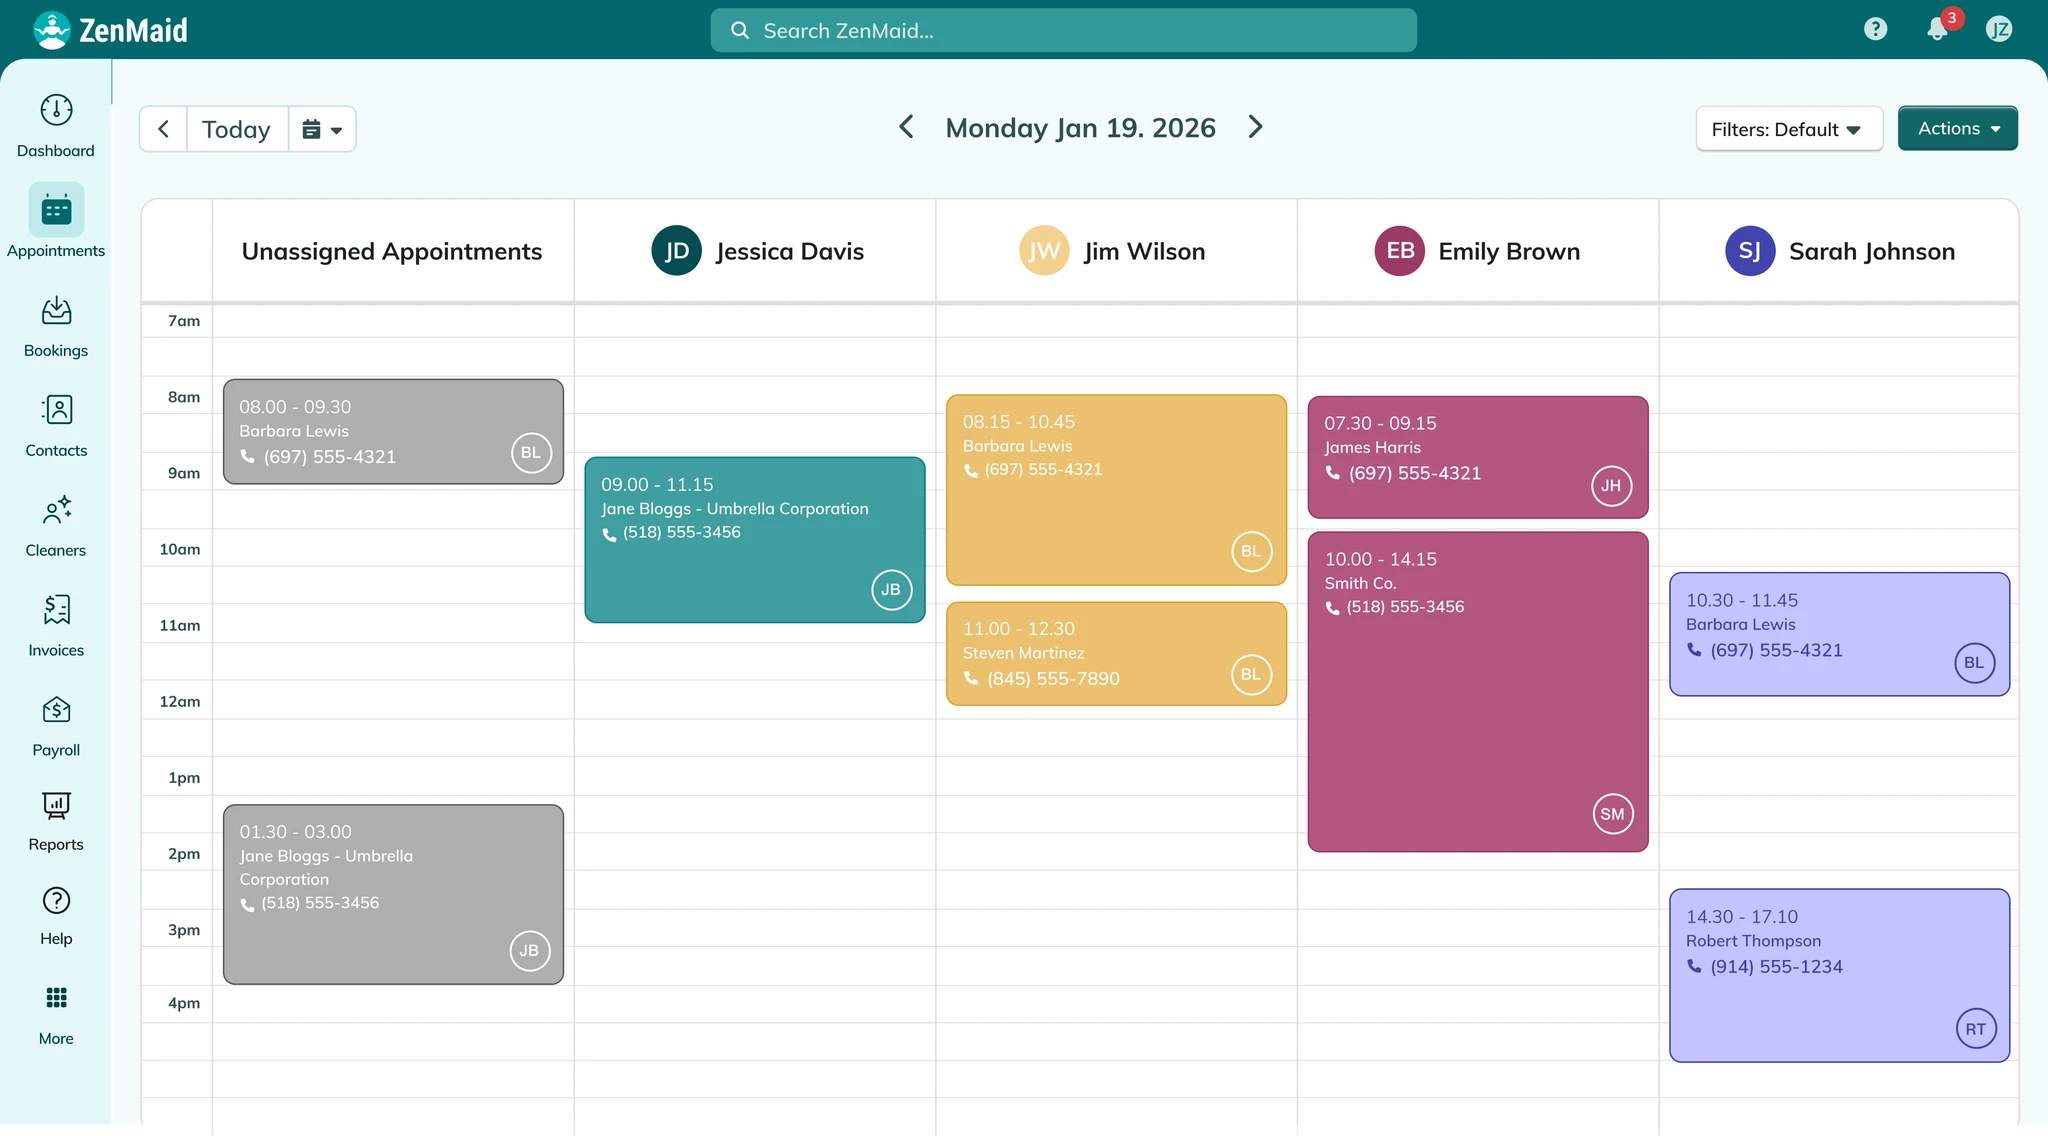
Task: Click the RT badge on Robert Thompson card
Action: (x=1975, y=1029)
